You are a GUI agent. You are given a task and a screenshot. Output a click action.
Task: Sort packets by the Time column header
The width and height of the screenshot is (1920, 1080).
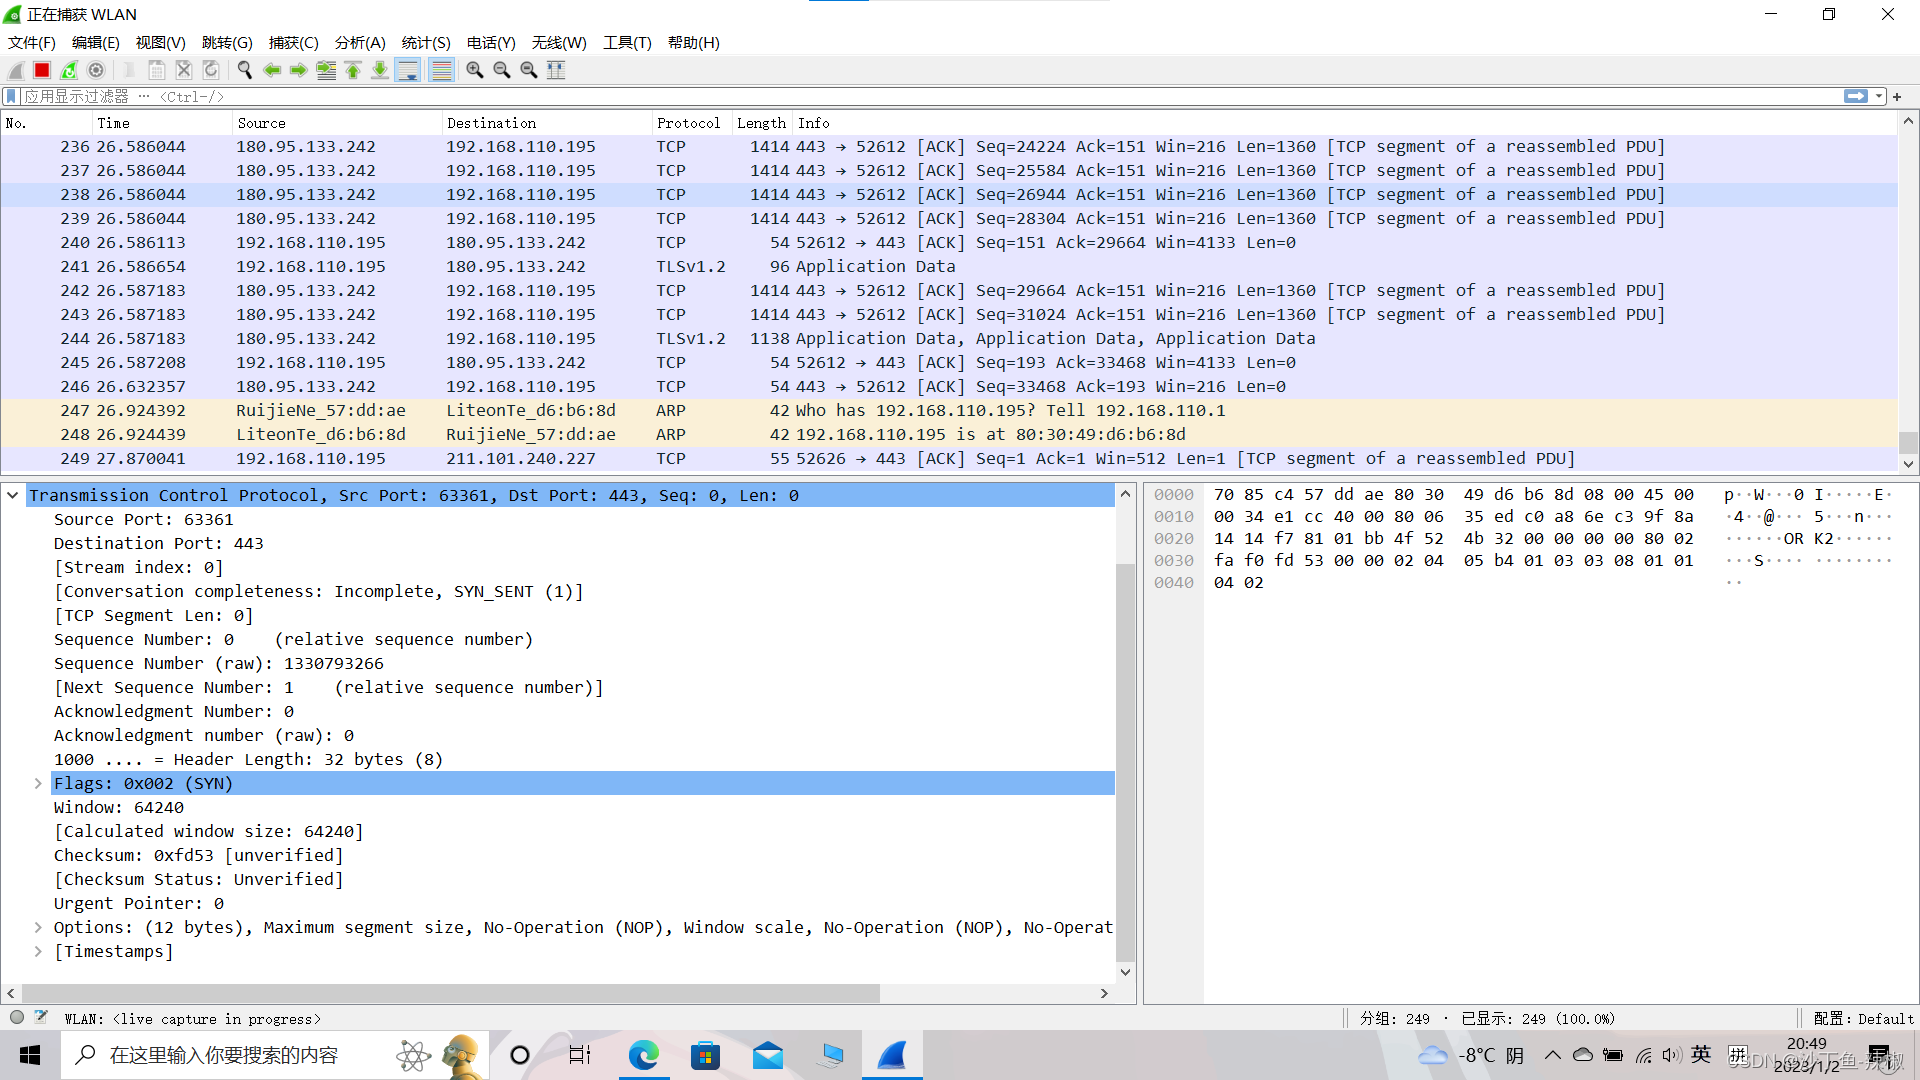(x=162, y=123)
